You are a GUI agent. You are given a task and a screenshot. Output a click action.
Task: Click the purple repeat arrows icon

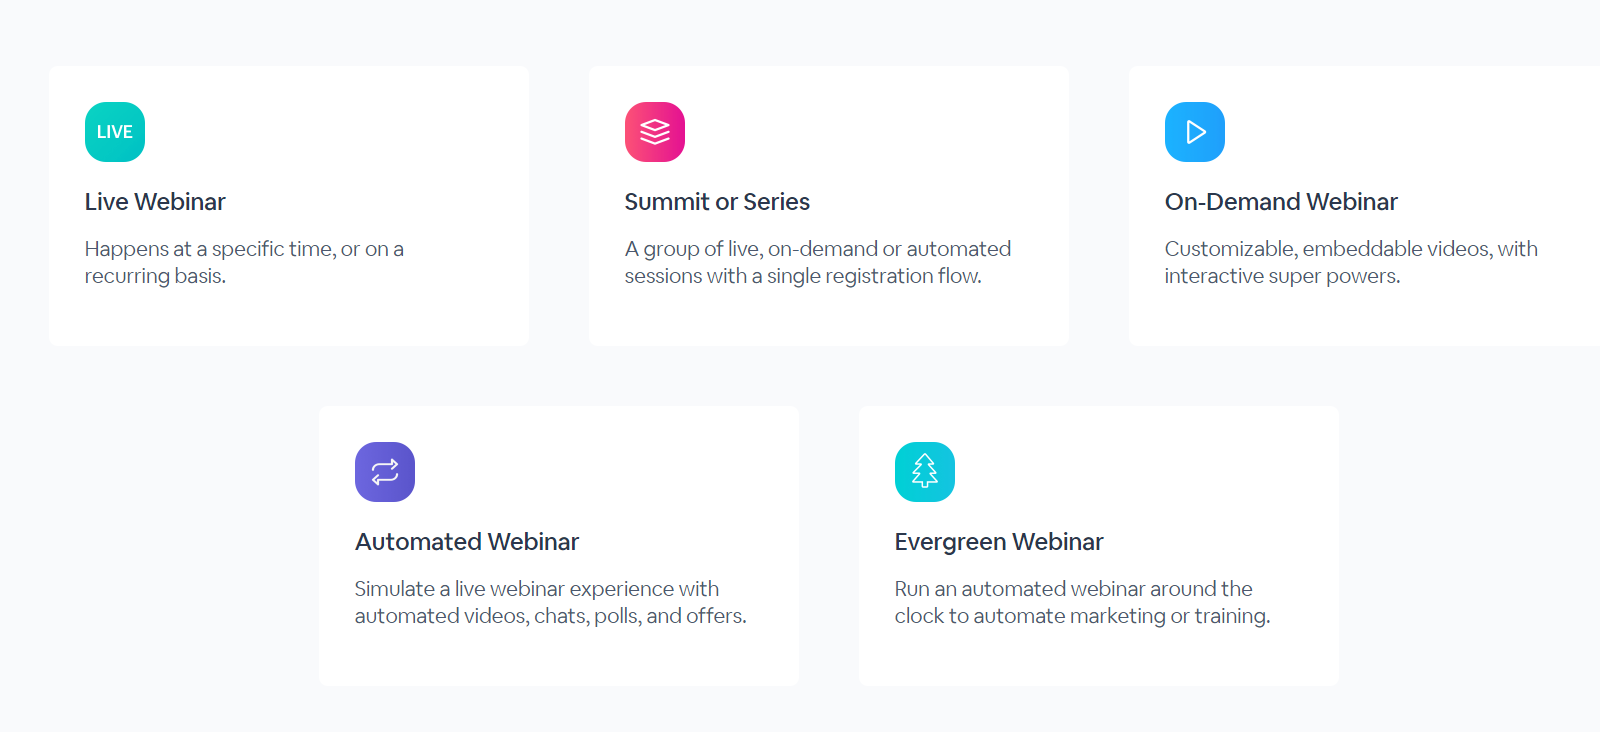click(385, 472)
